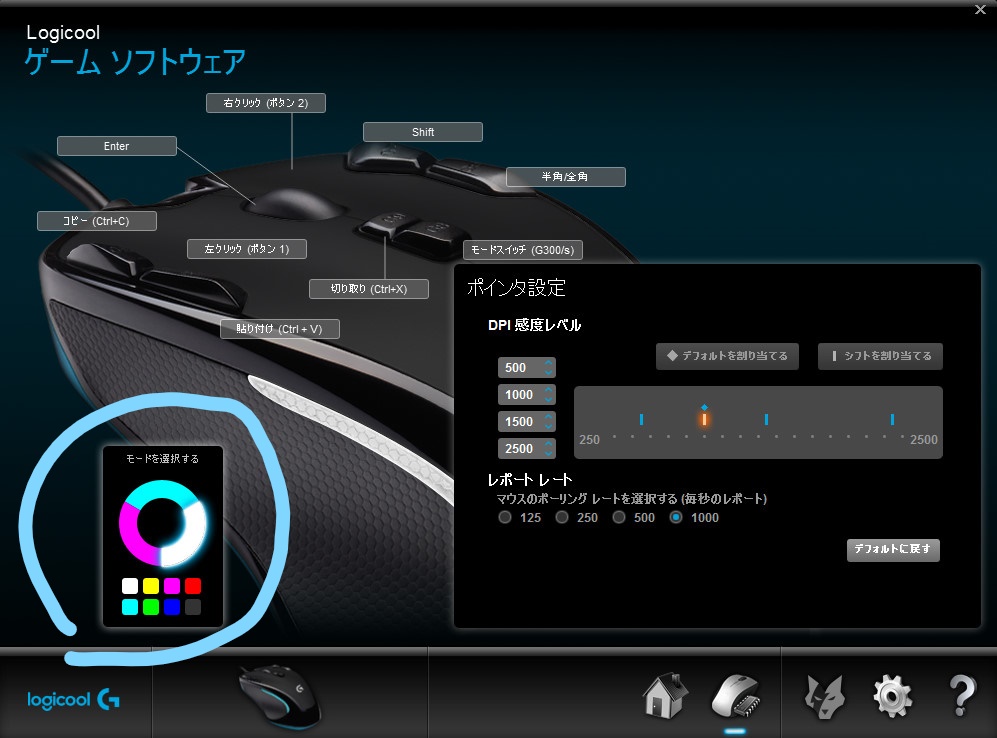Viewport: 997px width, 738px height.
Task: Adjust the 2500 DPI stepper arrows
Action: tap(548, 449)
